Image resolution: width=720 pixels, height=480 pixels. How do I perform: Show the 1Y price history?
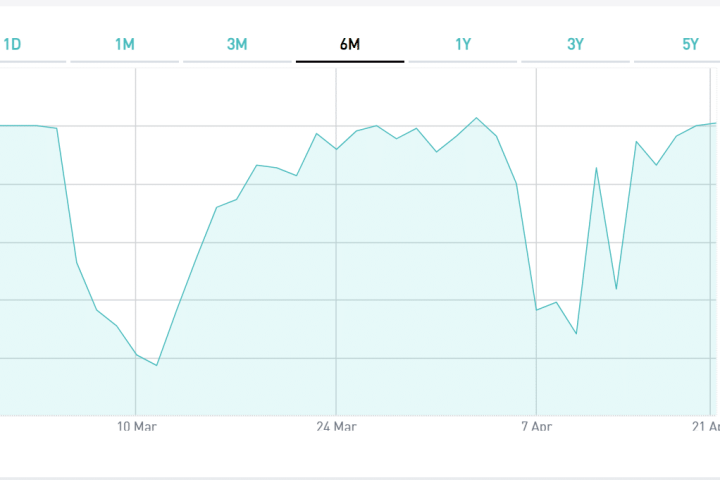pos(463,44)
